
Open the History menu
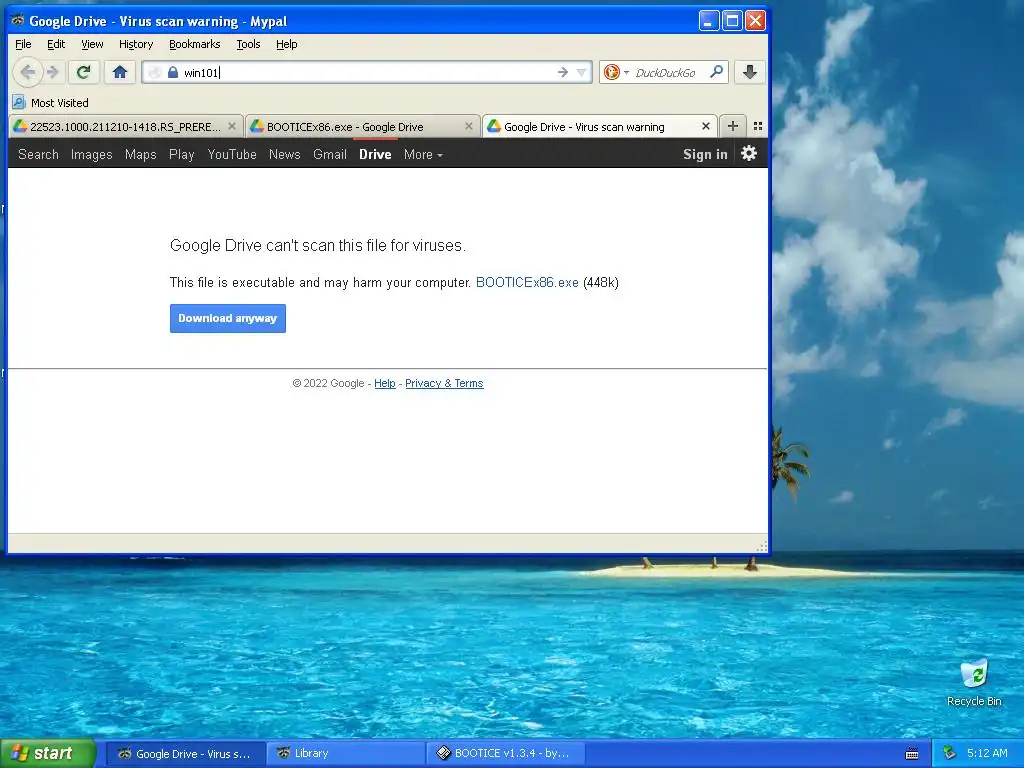(x=136, y=44)
